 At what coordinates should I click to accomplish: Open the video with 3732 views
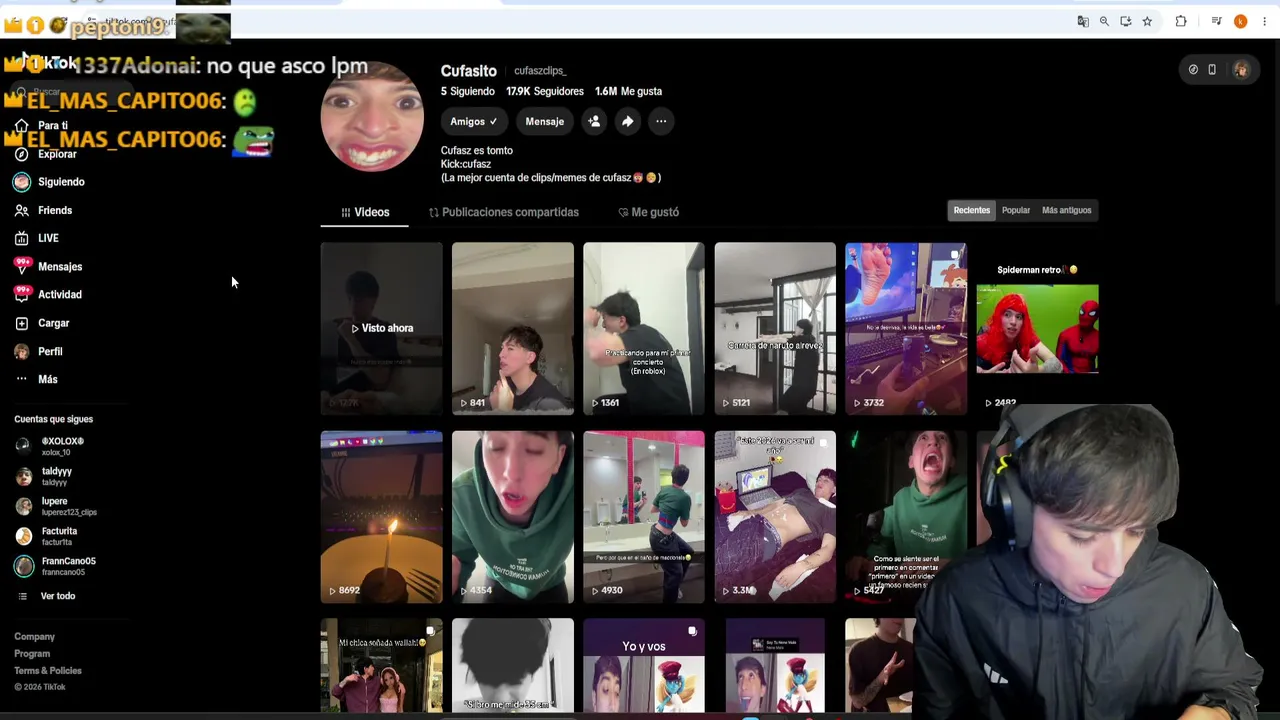click(x=906, y=328)
